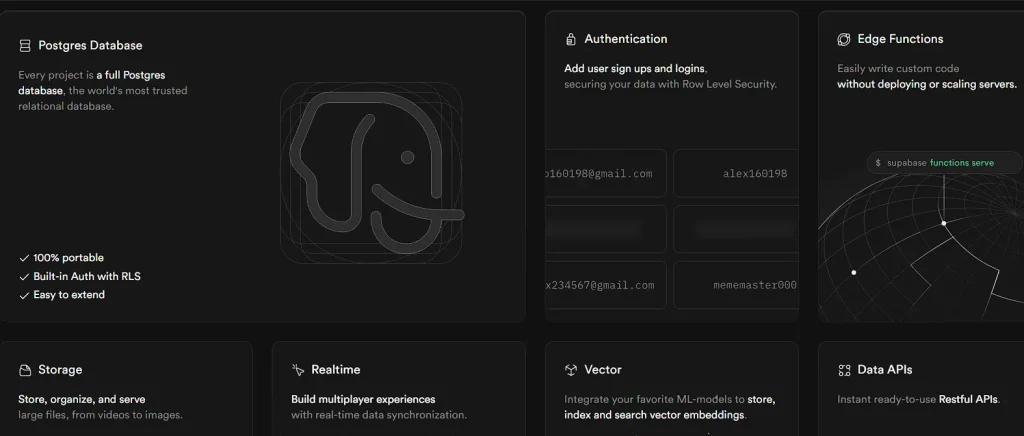Click 'without deploying or scaling servers' text

tap(927, 84)
